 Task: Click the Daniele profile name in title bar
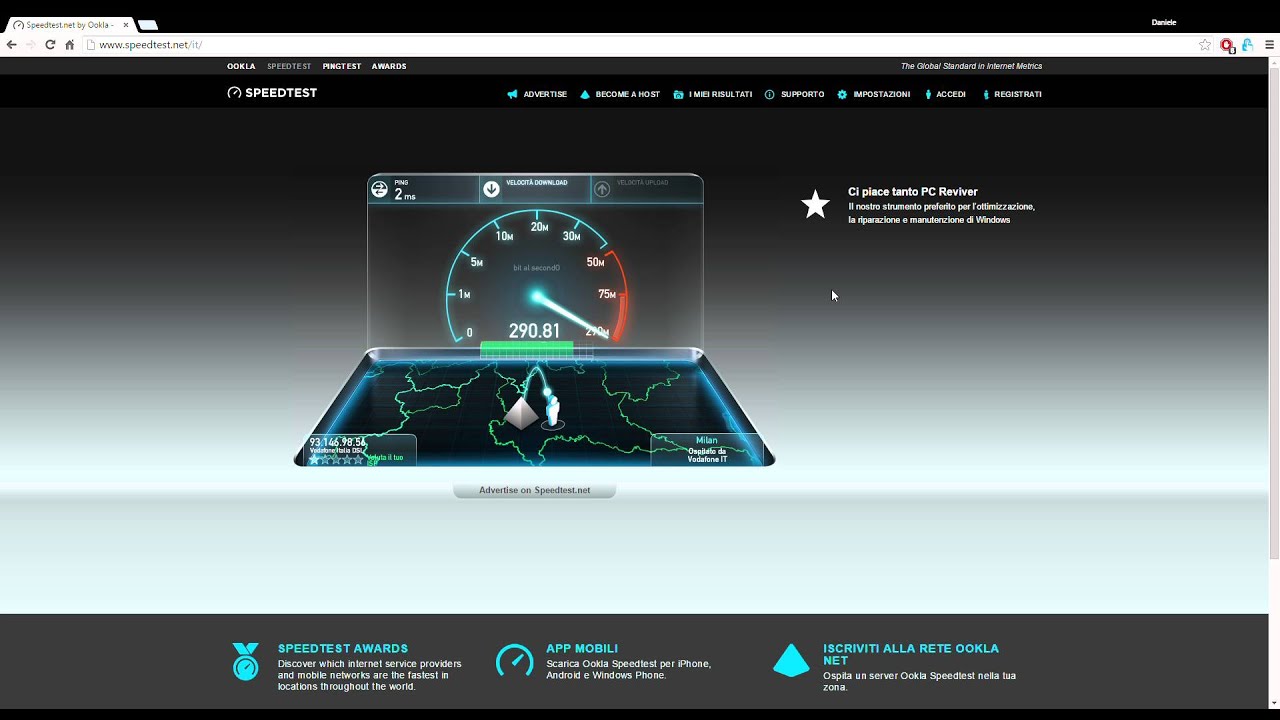(1164, 22)
